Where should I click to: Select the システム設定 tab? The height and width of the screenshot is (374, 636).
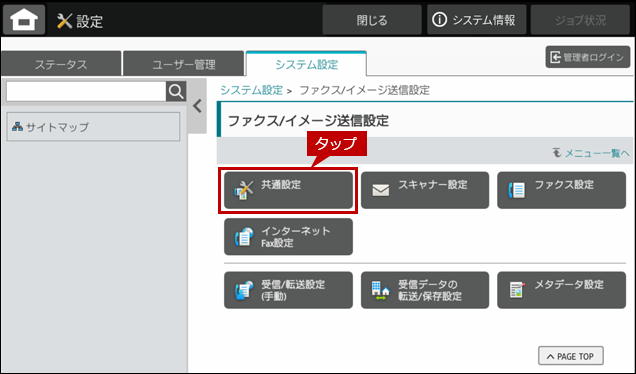tap(306, 64)
